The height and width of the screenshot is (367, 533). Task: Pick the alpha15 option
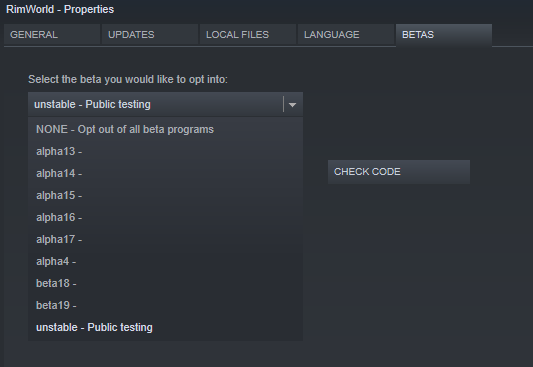tap(166, 196)
